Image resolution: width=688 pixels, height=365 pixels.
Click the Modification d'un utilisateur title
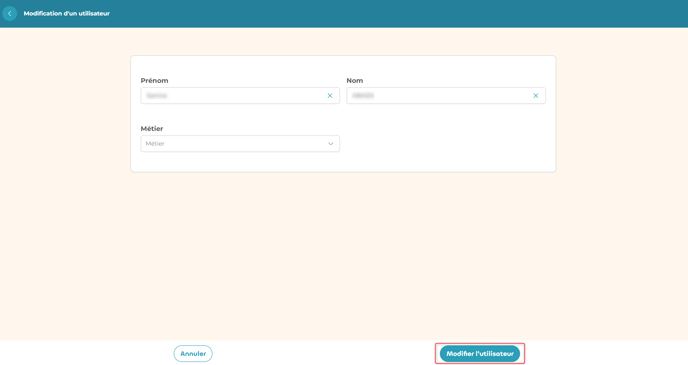(x=67, y=14)
